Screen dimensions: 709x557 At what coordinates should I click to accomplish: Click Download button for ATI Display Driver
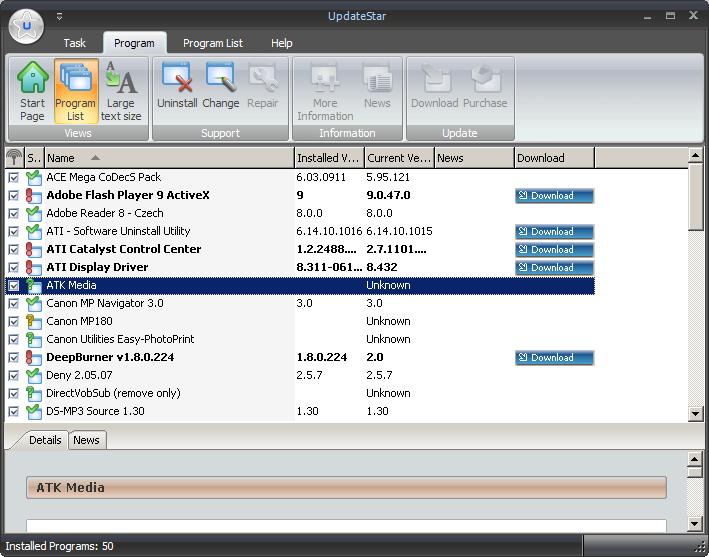(x=555, y=268)
